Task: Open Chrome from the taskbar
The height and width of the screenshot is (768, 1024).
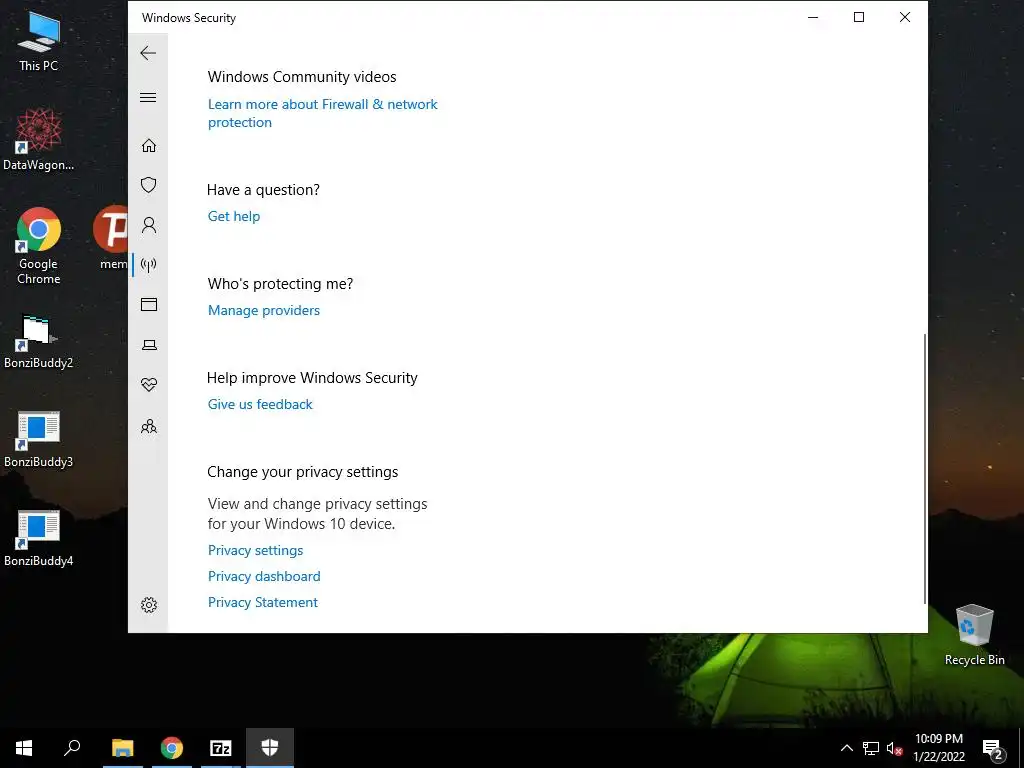Action: 172,748
